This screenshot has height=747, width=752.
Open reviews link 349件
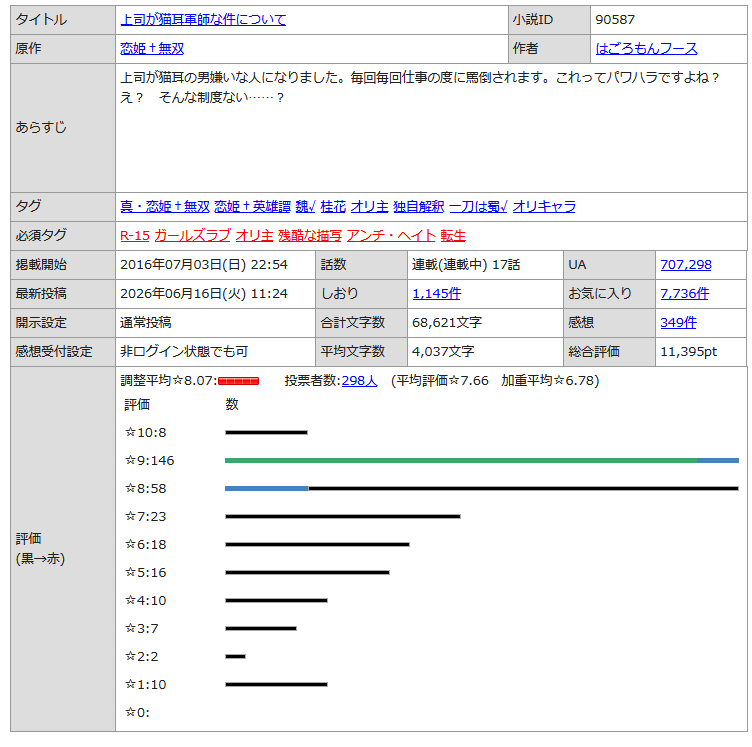coord(678,323)
